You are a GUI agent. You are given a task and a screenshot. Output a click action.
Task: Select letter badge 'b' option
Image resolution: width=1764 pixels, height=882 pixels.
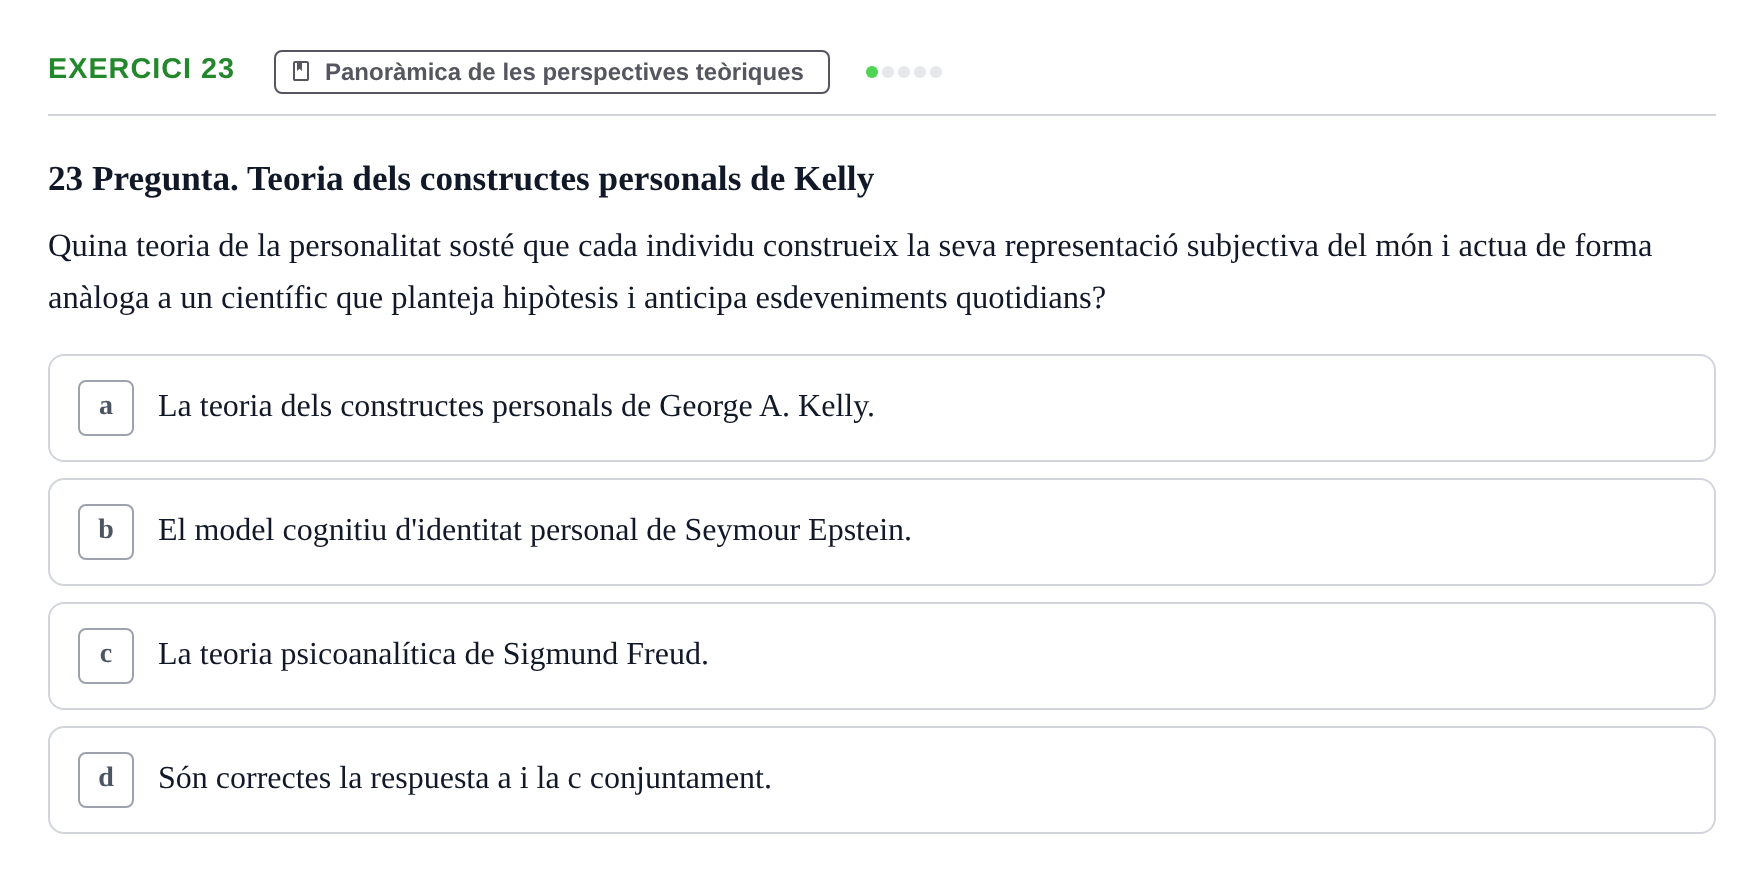(x=106, y=532)
